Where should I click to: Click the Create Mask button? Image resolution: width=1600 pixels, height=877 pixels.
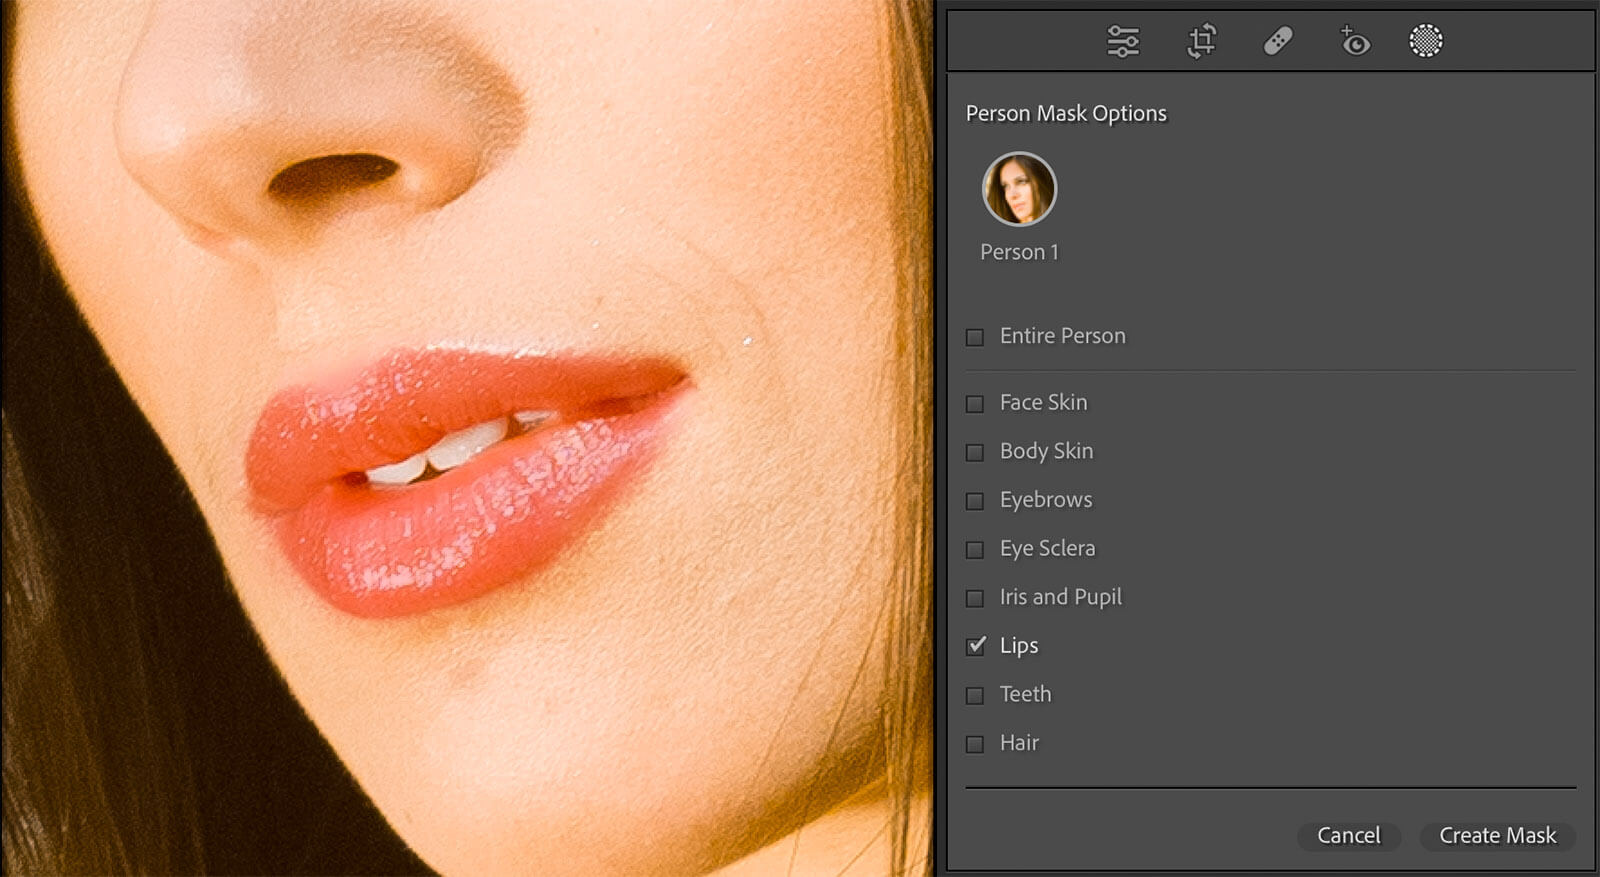pos(1497,836)
